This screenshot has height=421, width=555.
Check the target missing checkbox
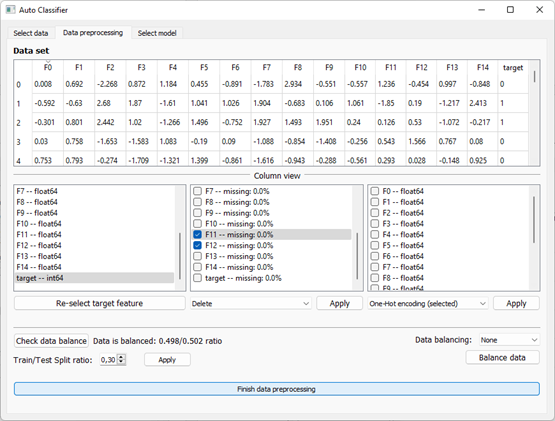pyautogui.click(x=198, y=278)
